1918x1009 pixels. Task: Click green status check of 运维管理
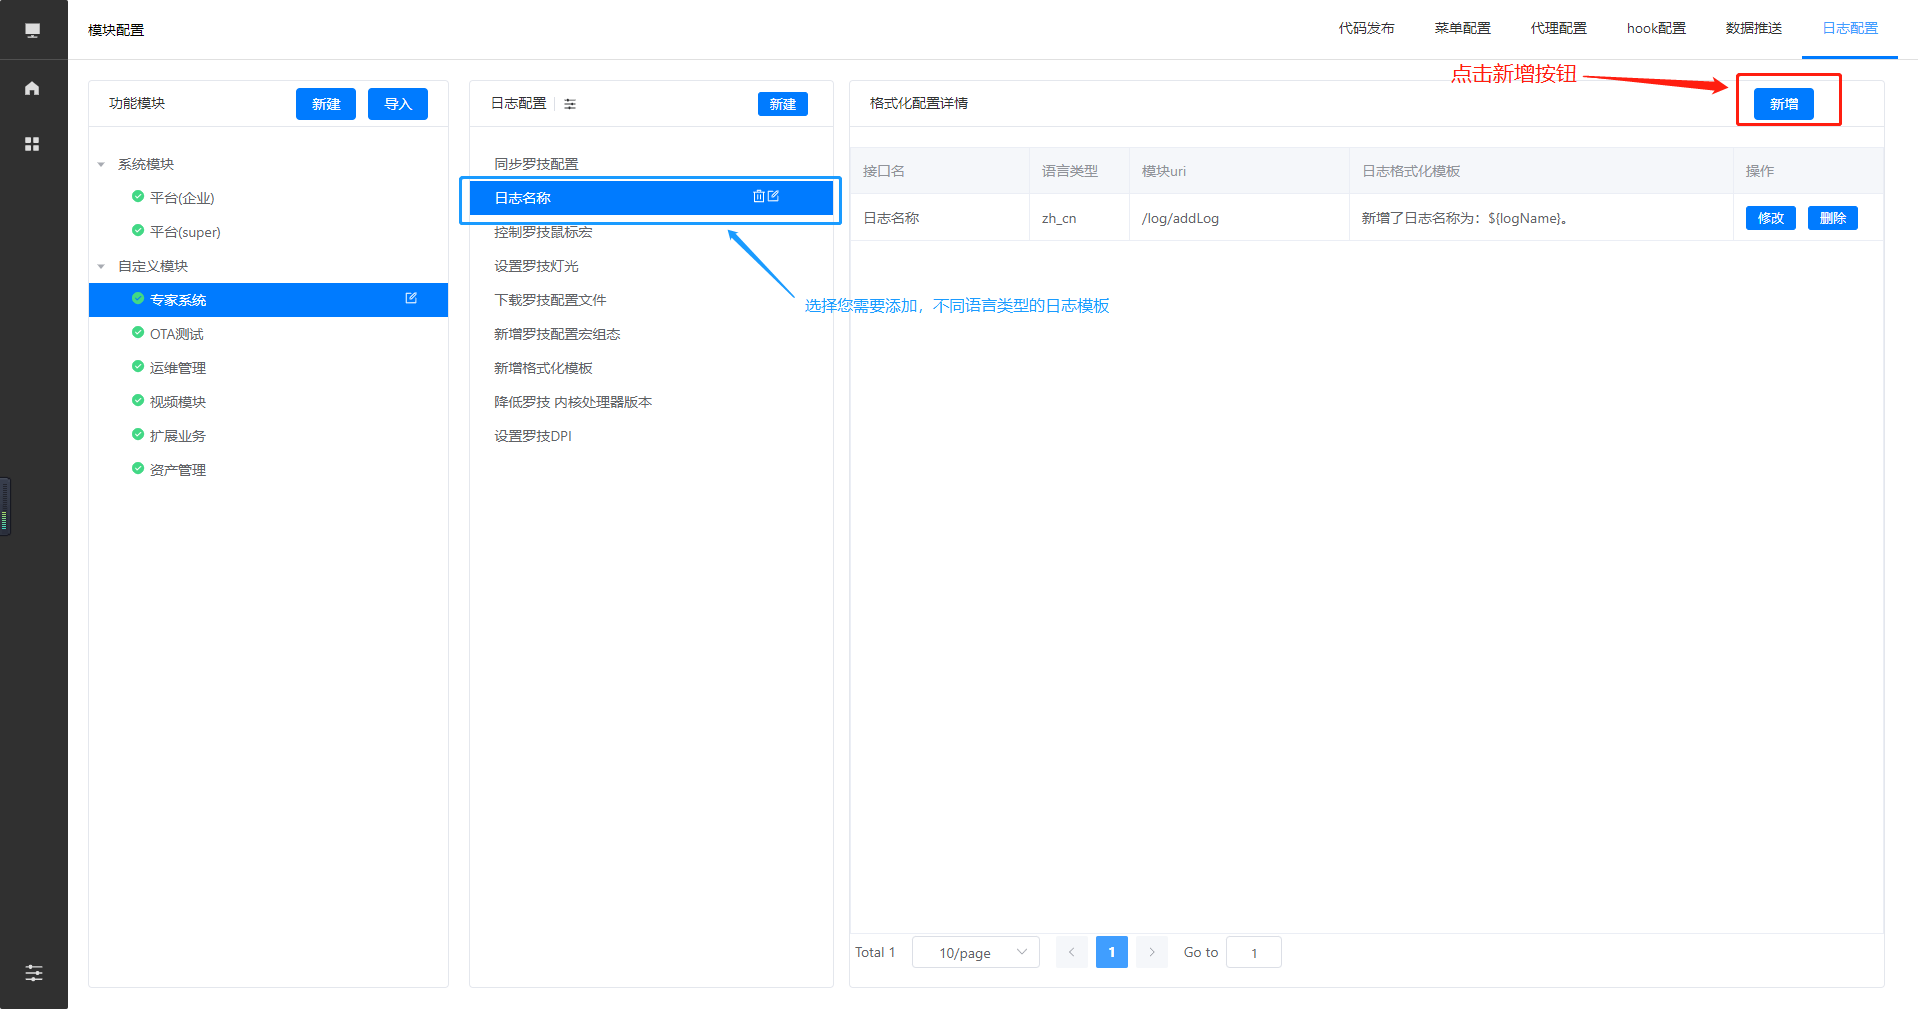coord(138,367)
